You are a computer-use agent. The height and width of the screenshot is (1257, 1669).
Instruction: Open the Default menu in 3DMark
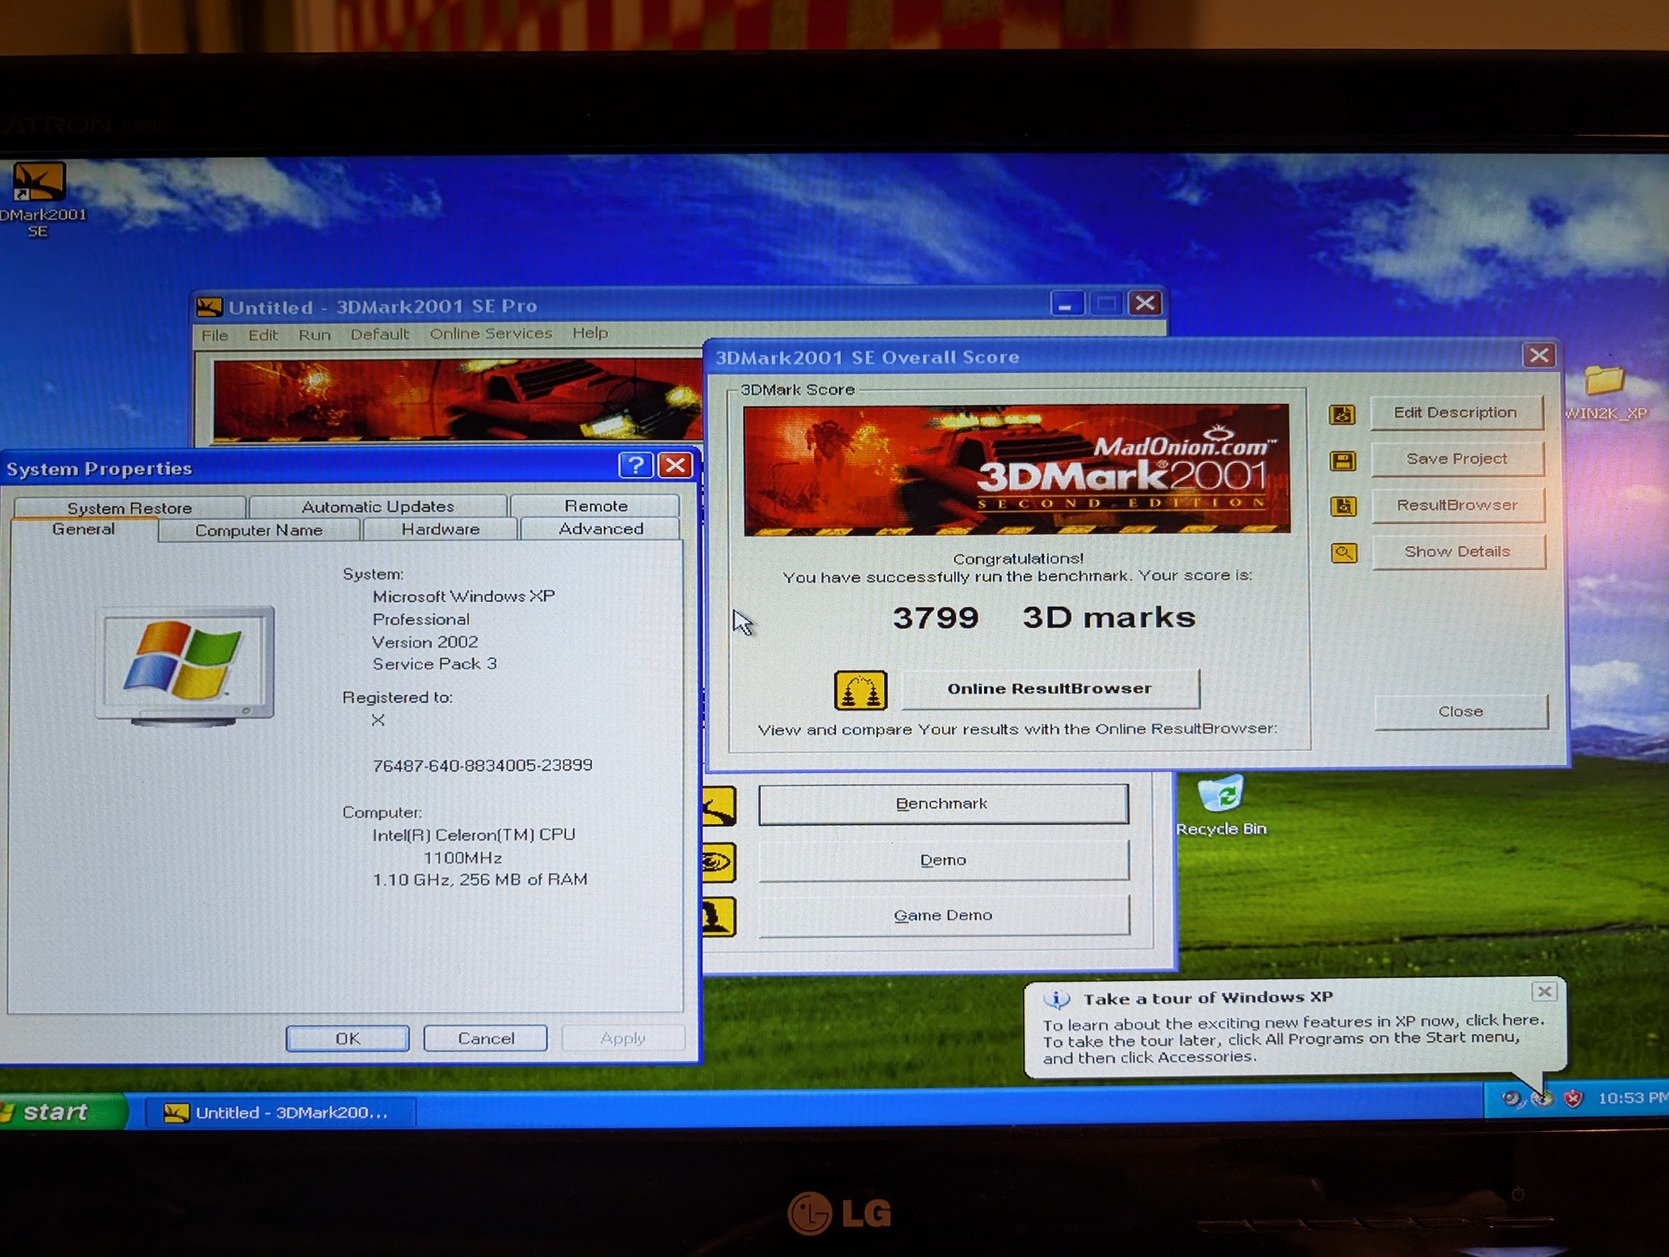(379, 335)
